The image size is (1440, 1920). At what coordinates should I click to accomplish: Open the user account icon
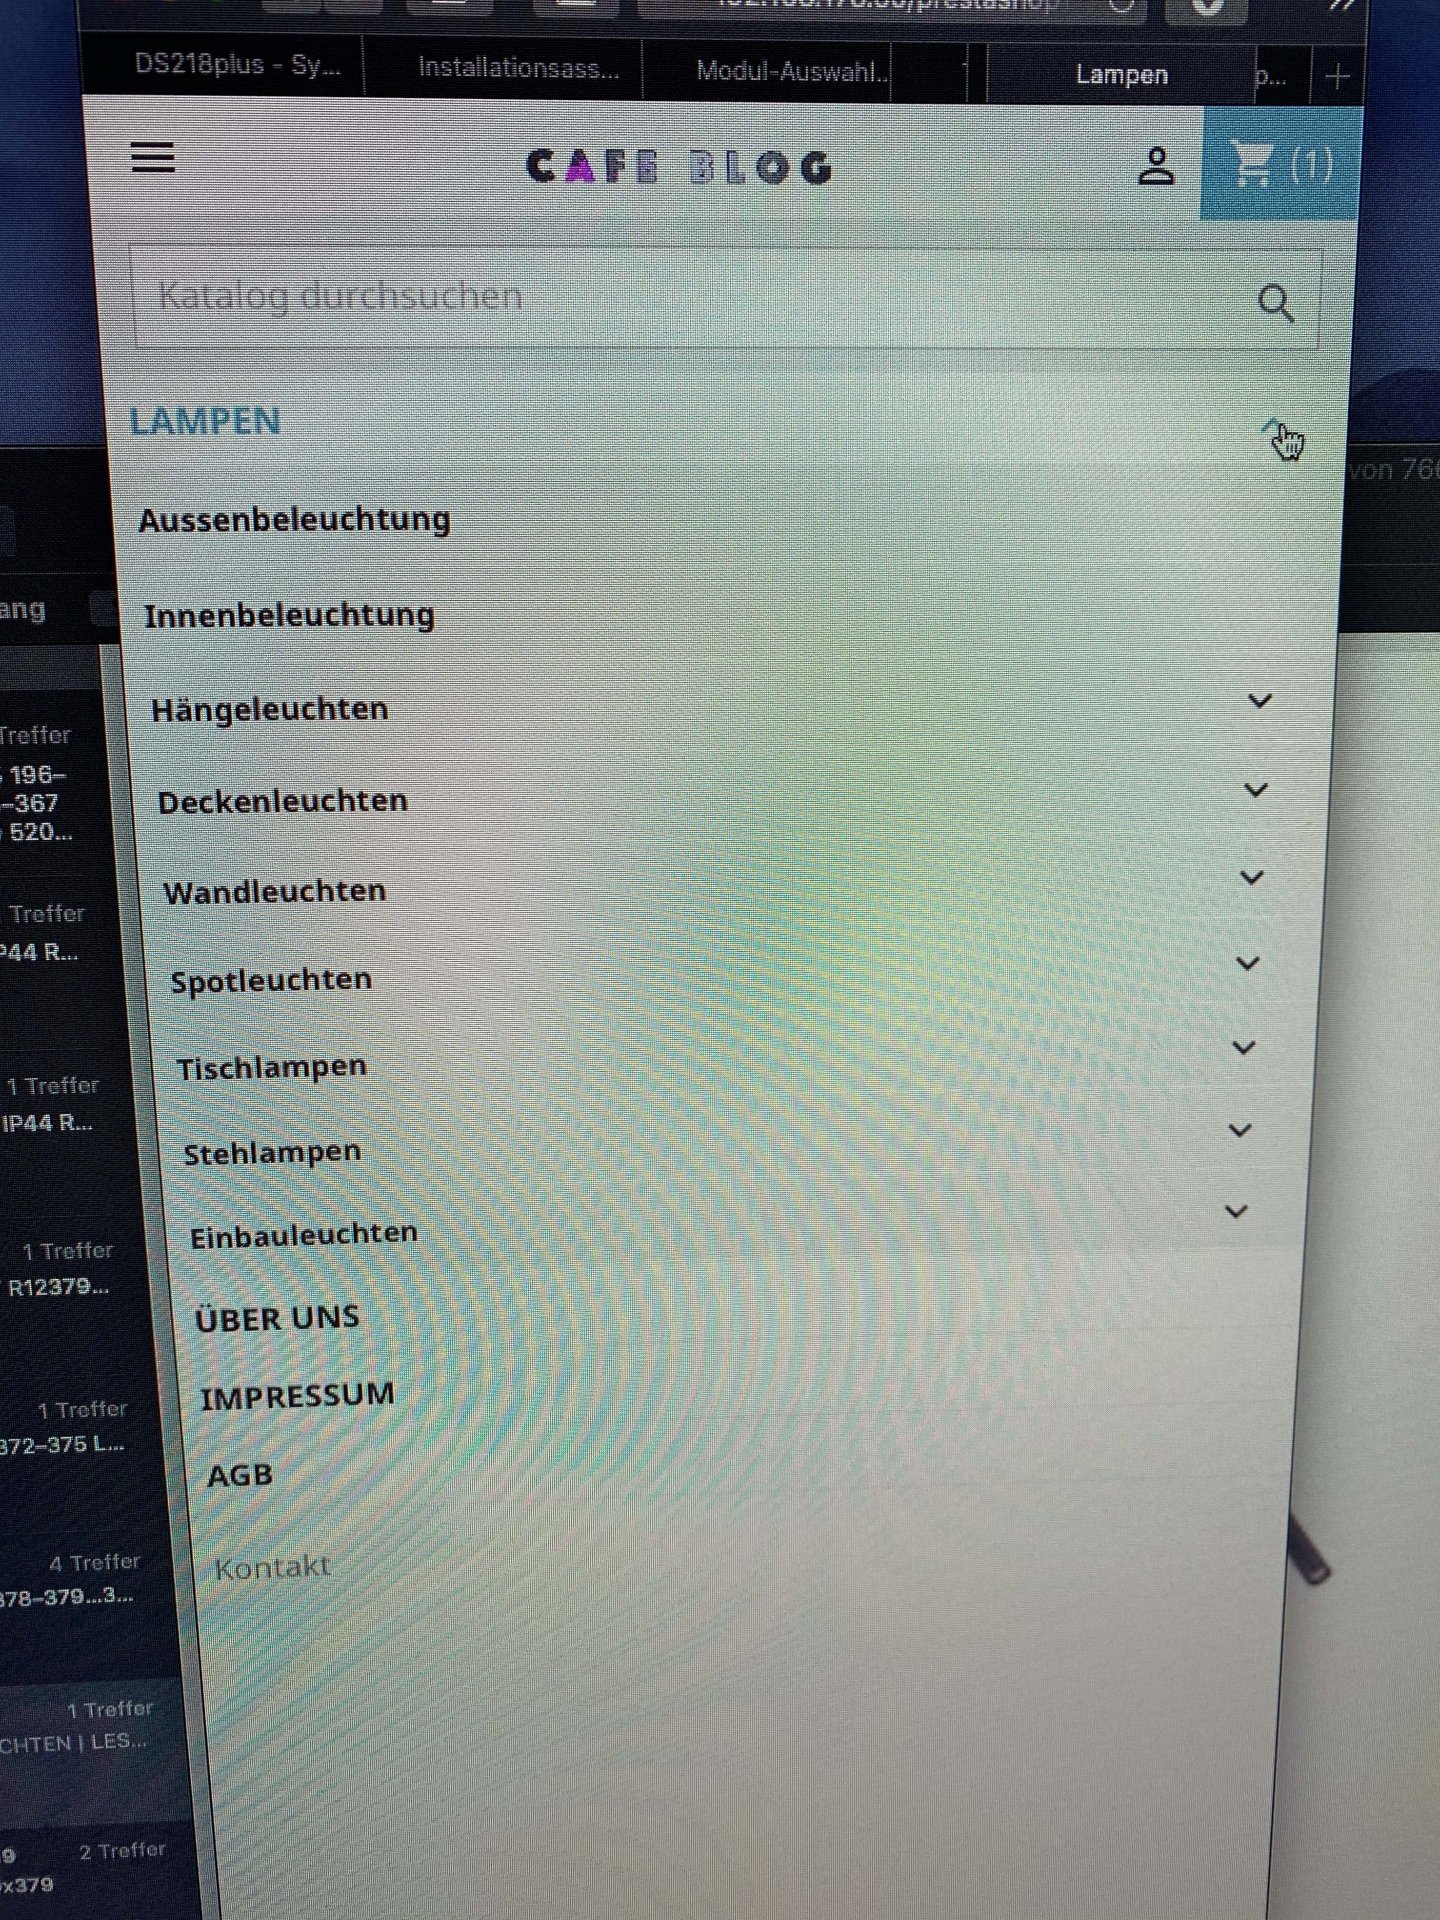(1156, 166)
